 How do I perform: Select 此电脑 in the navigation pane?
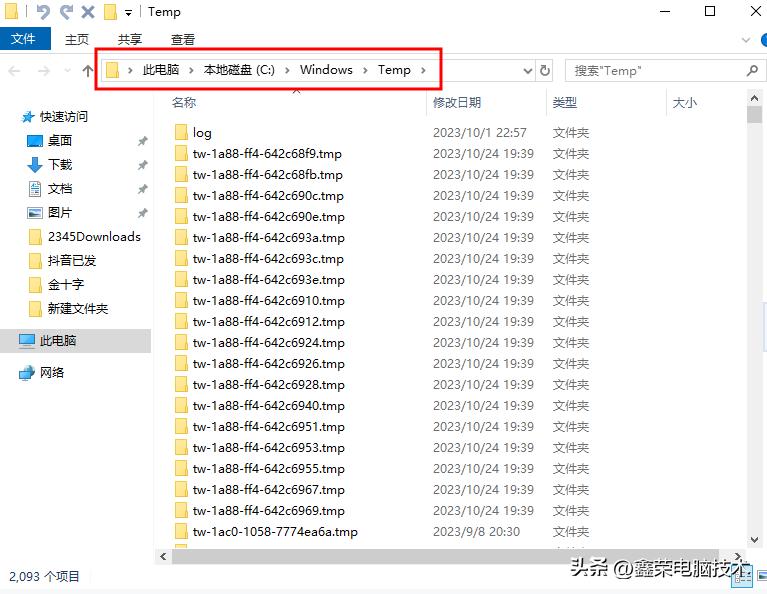click(58, 341)
